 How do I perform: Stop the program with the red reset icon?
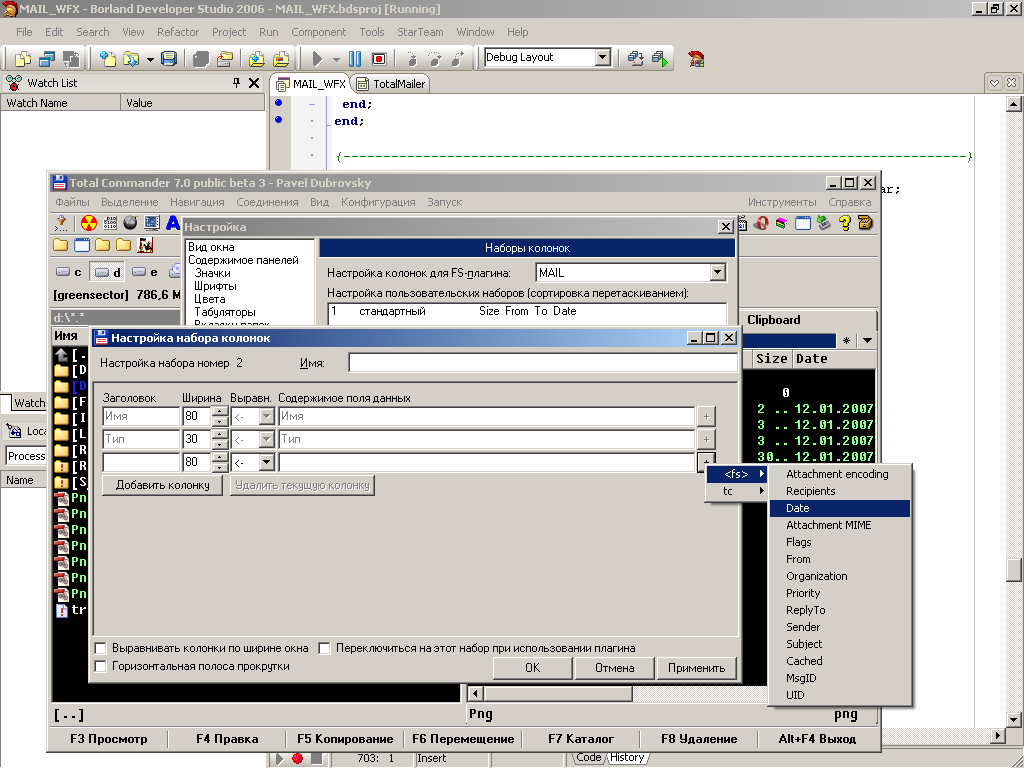tap(378, 59)
